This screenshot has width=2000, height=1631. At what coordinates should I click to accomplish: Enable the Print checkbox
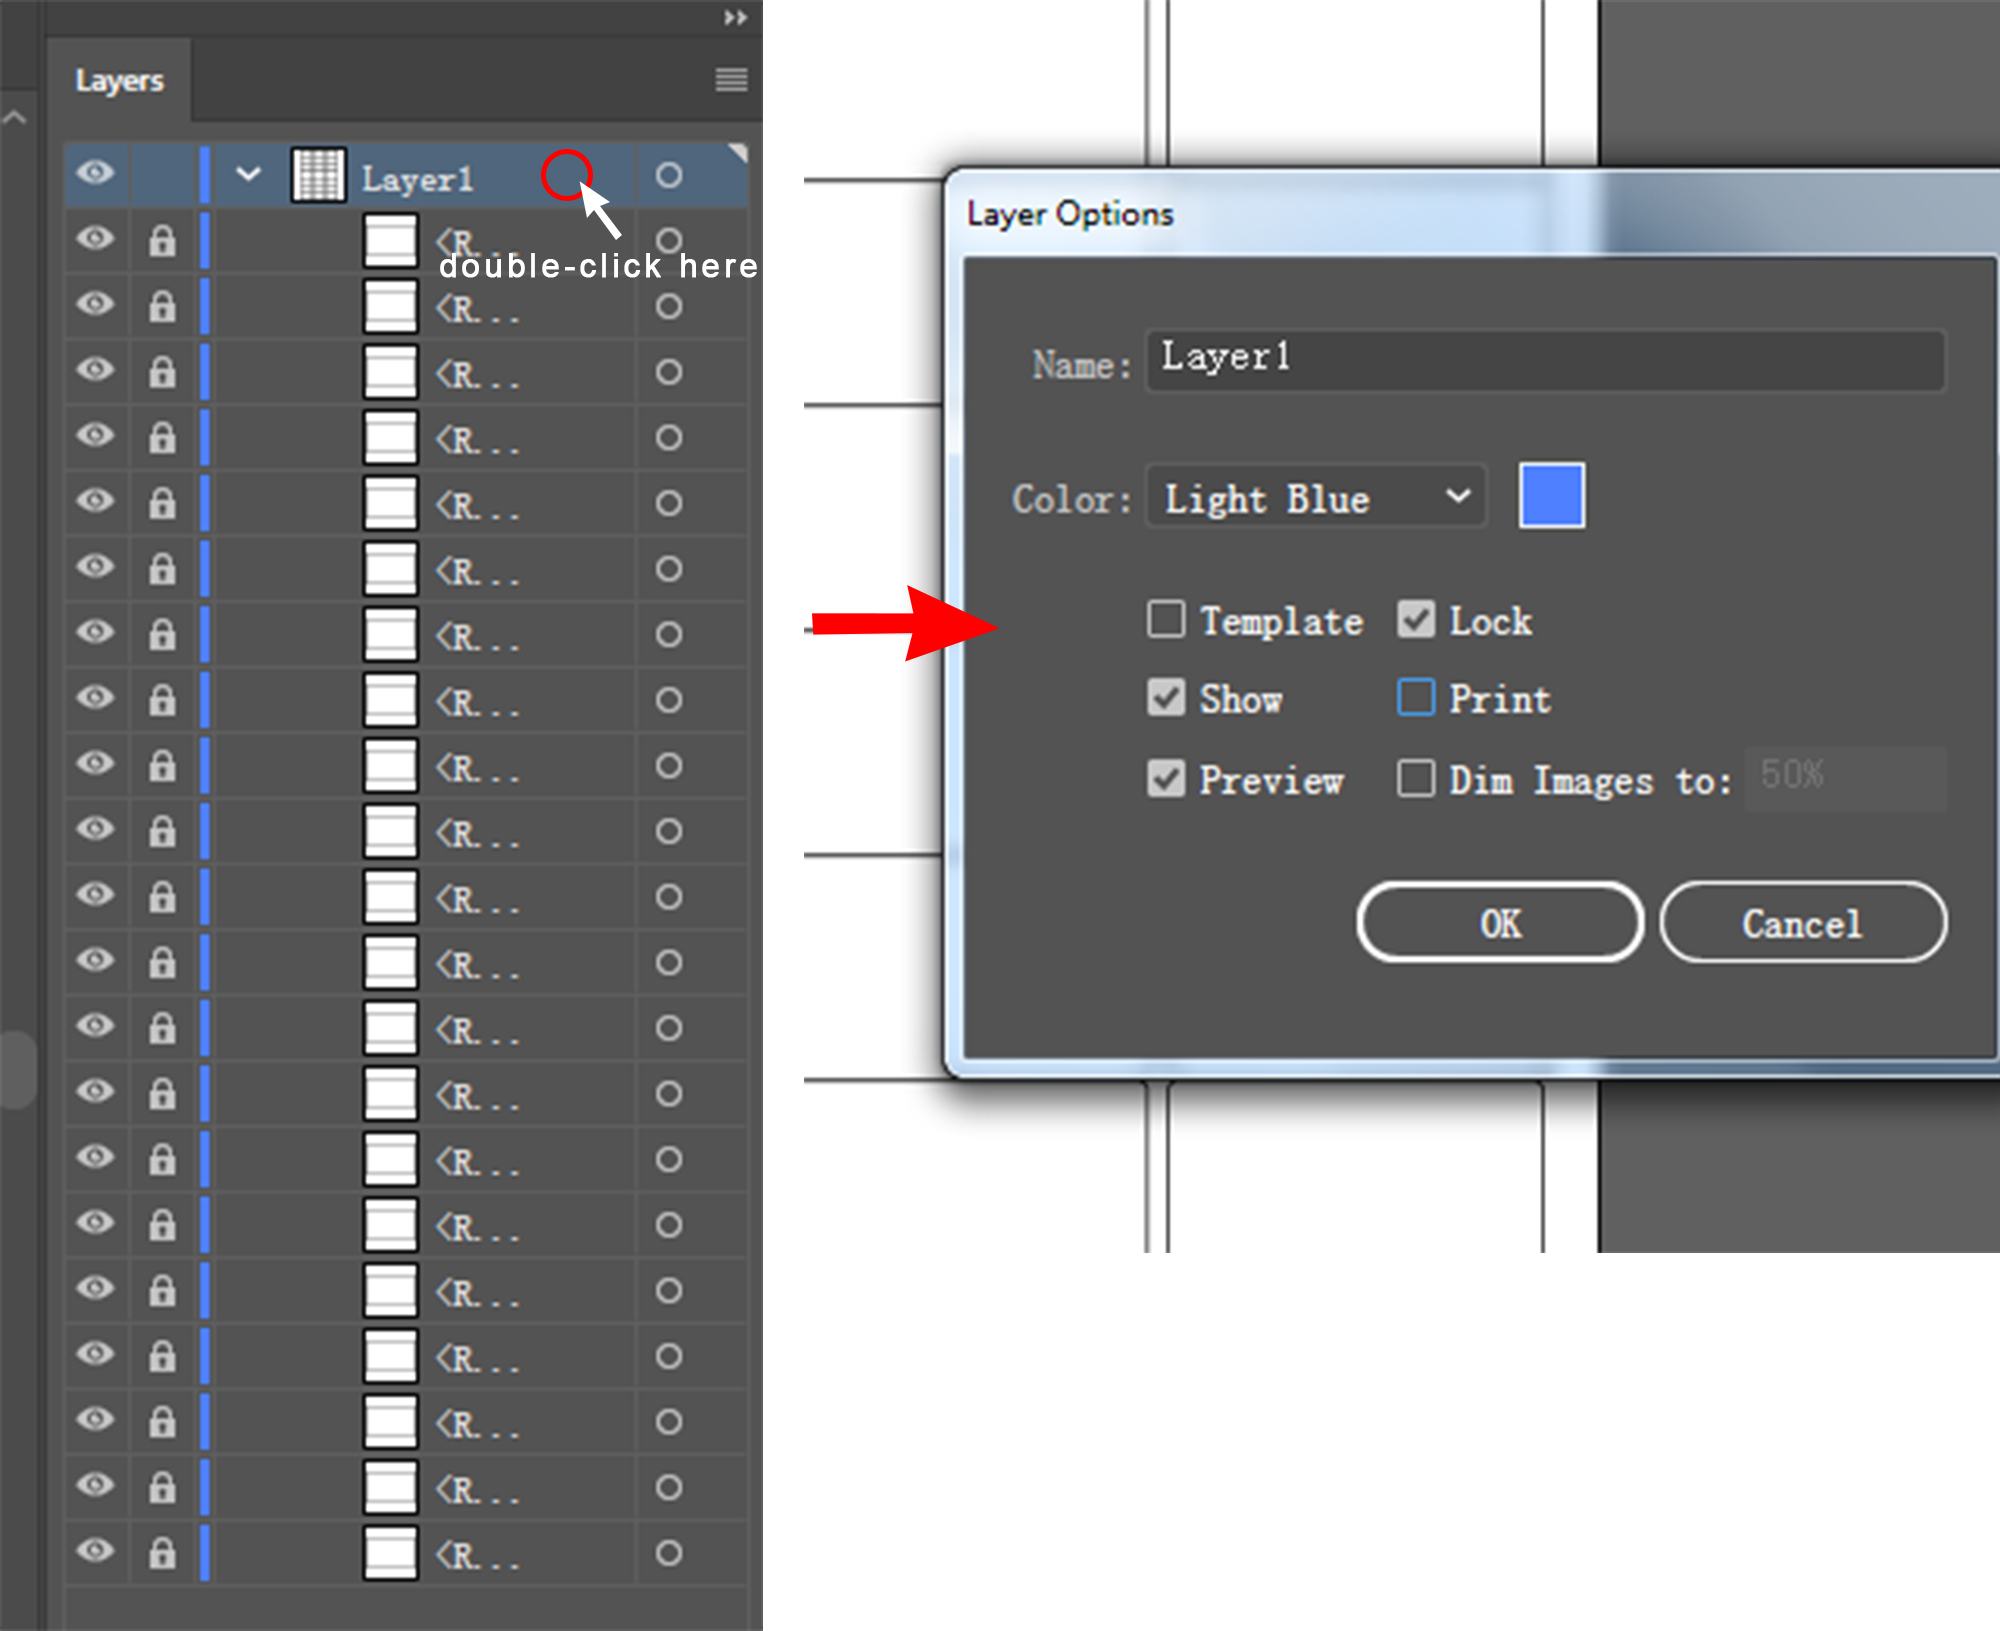[1416, 698]
